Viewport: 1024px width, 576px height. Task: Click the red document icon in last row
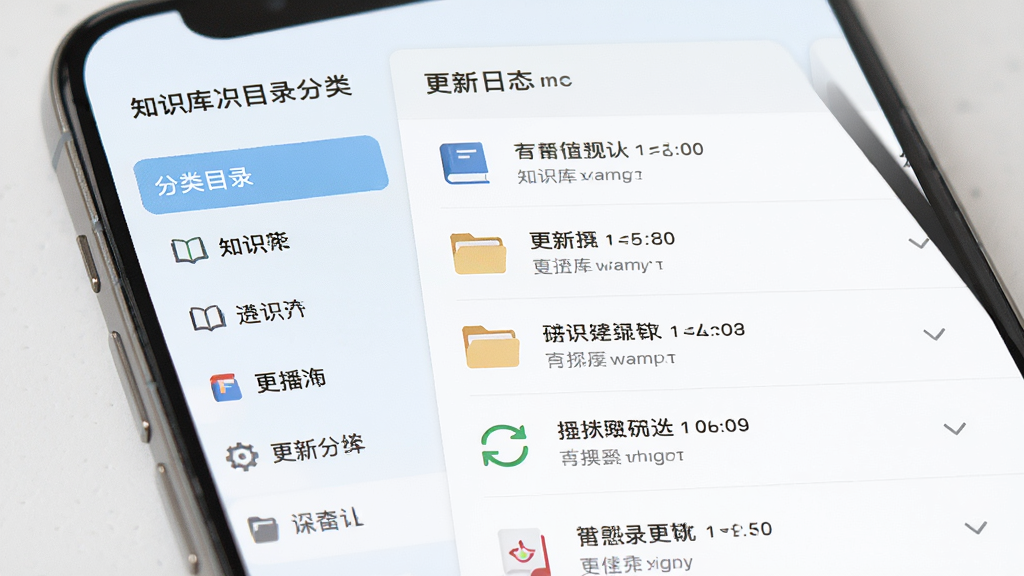coord(522,552)
